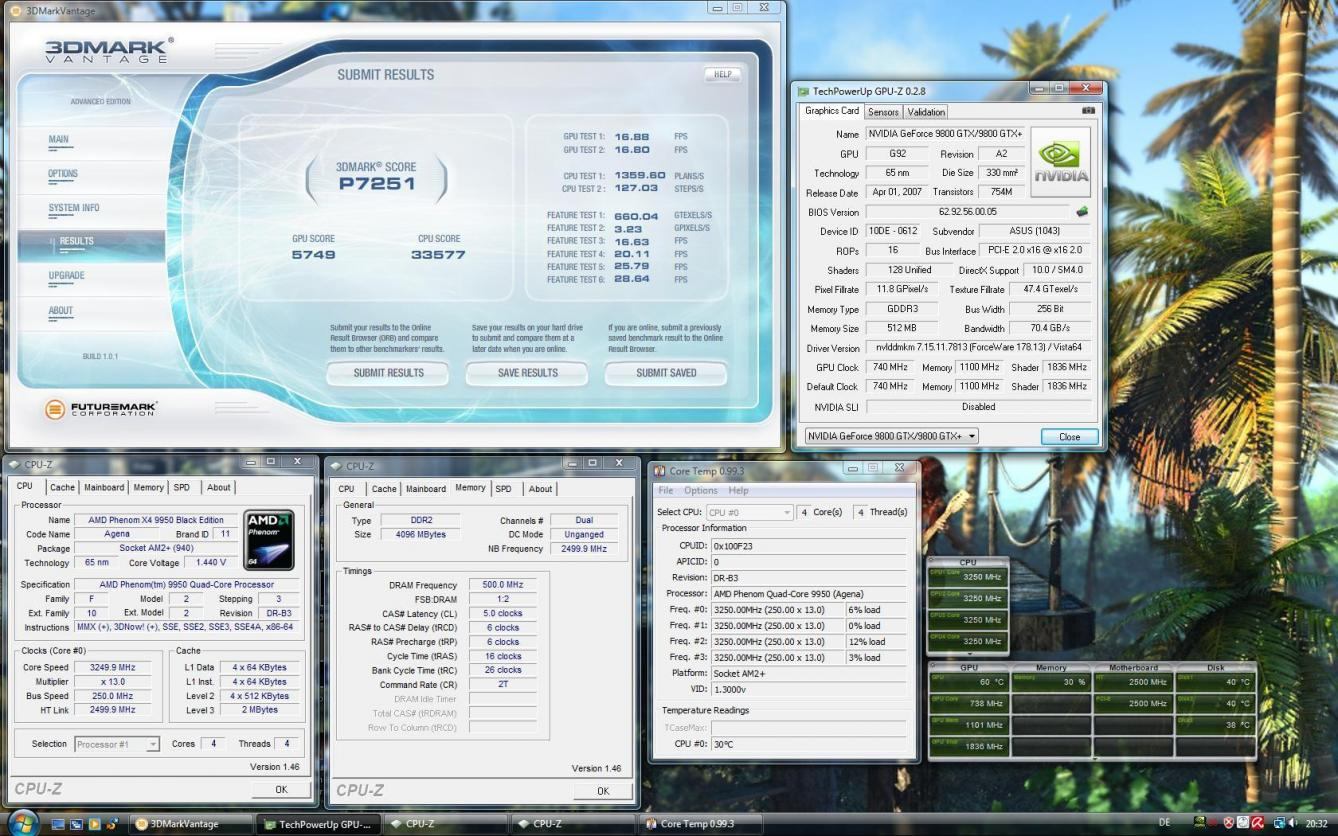Click the 3DMark Vantage logo

point(109,51)
